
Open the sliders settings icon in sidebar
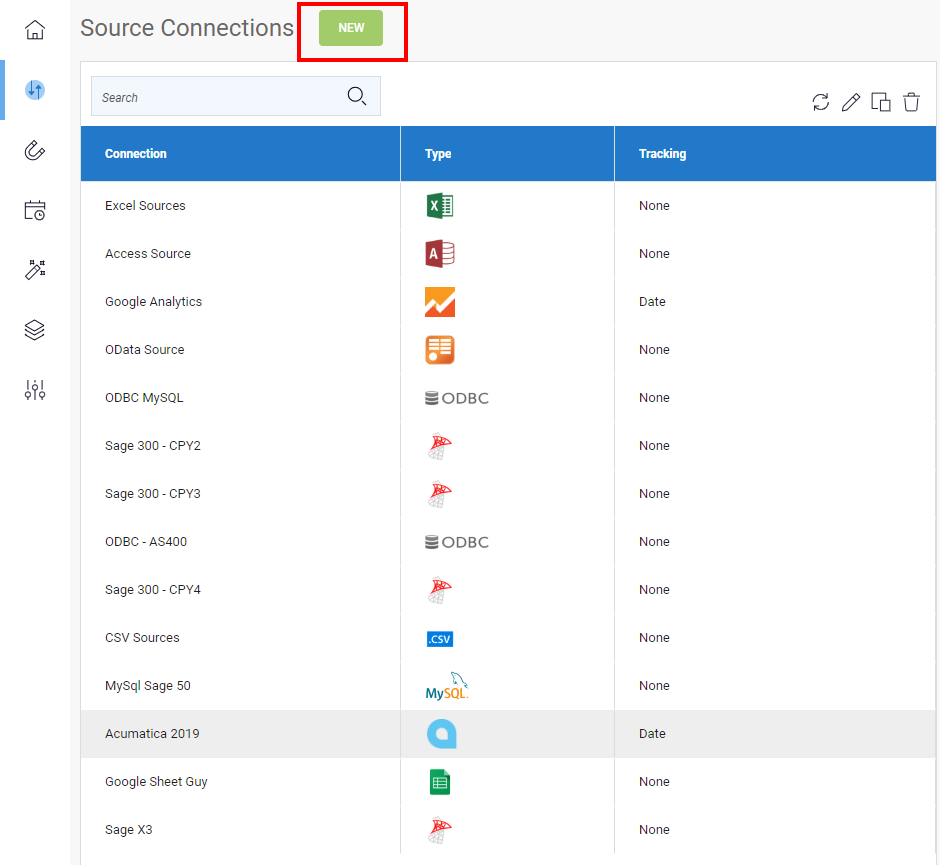click(x=35, y=390)
